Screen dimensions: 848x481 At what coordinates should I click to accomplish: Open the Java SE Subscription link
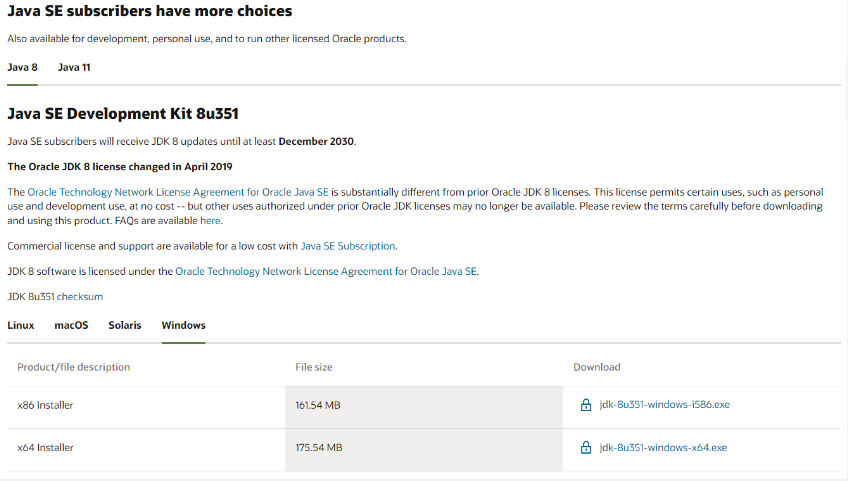(x=348, y=246)
